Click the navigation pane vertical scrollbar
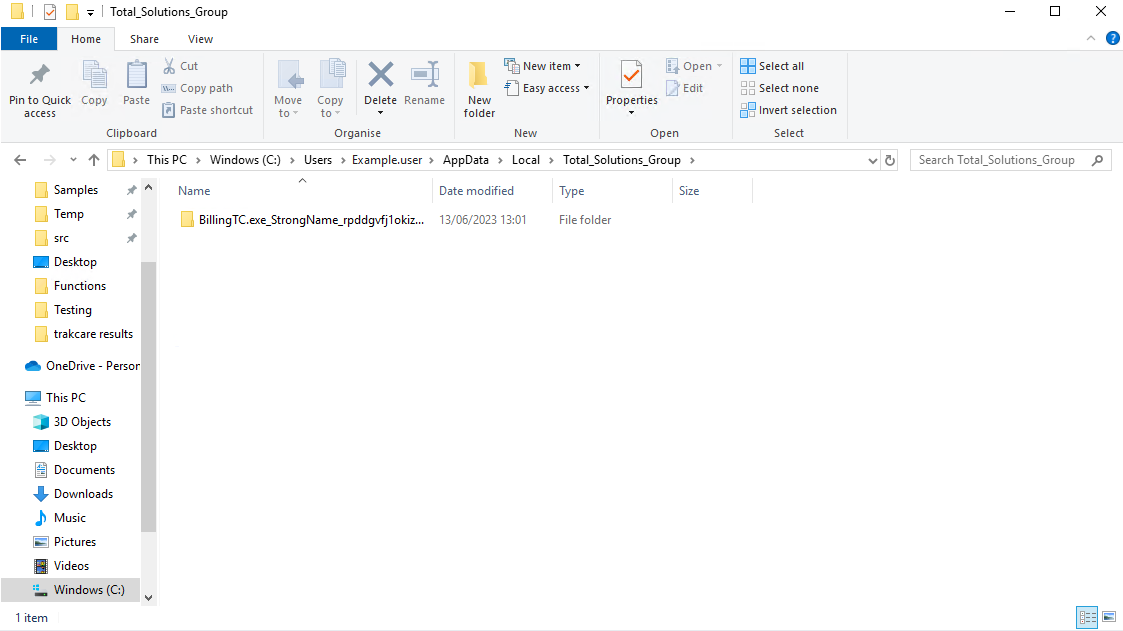The height and width of the screenshot is (631, 1123). point(148,400)
